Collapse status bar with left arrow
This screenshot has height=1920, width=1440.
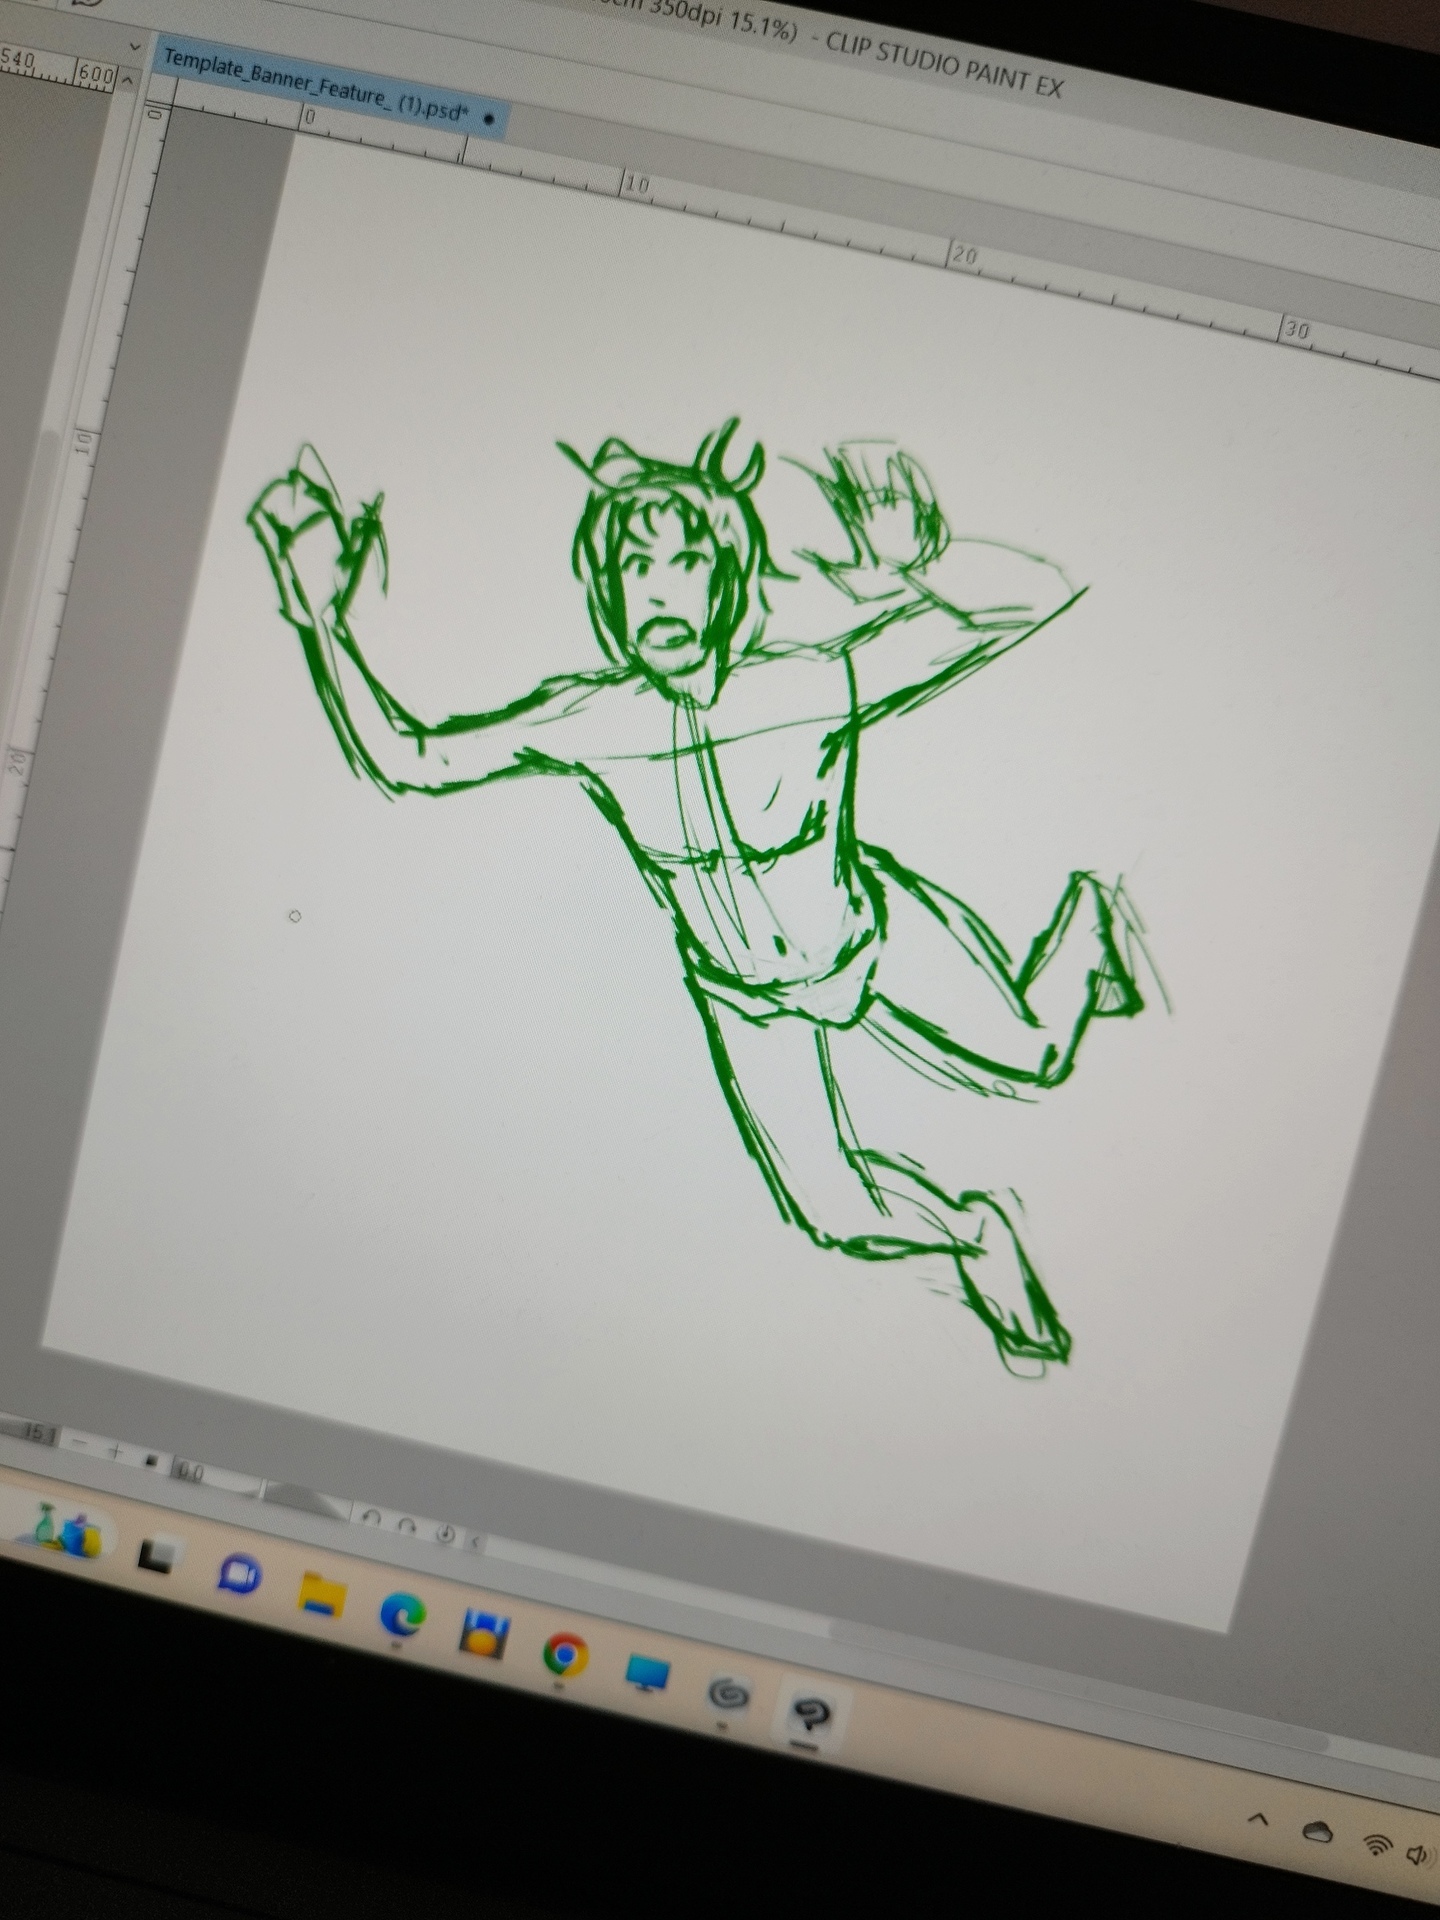coord(474,1542)
